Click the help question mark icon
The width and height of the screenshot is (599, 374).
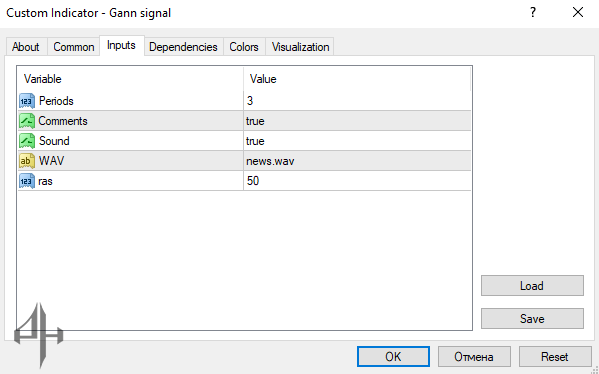(533, 13)
